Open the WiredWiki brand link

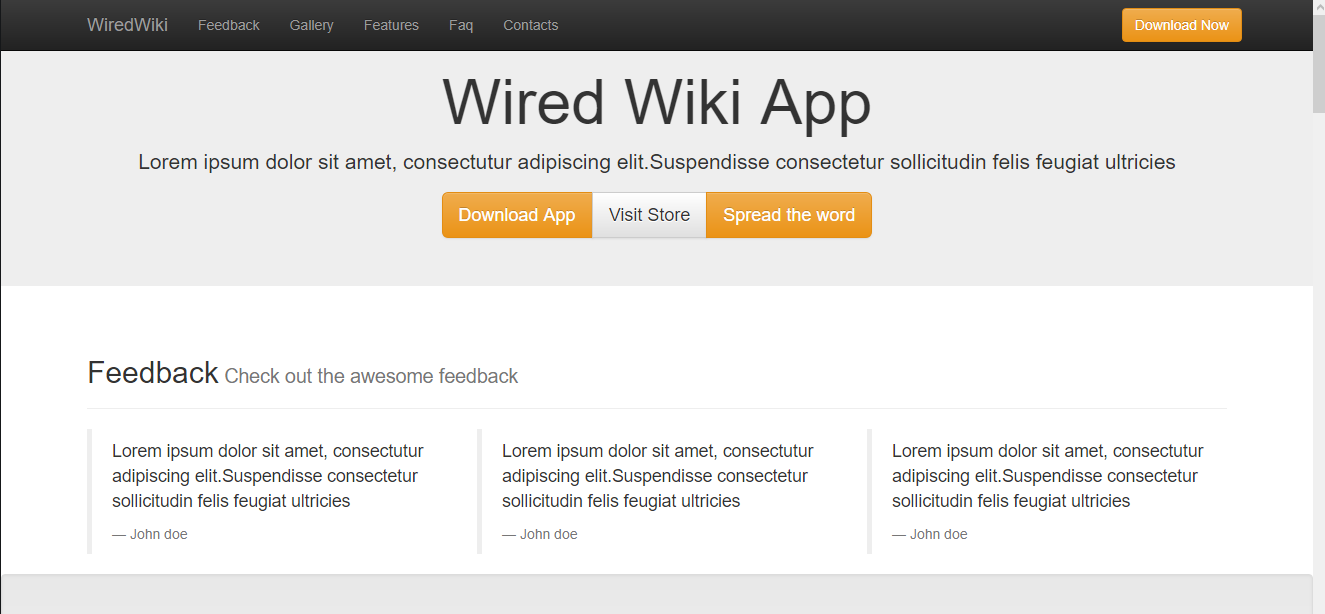point(127,25)
